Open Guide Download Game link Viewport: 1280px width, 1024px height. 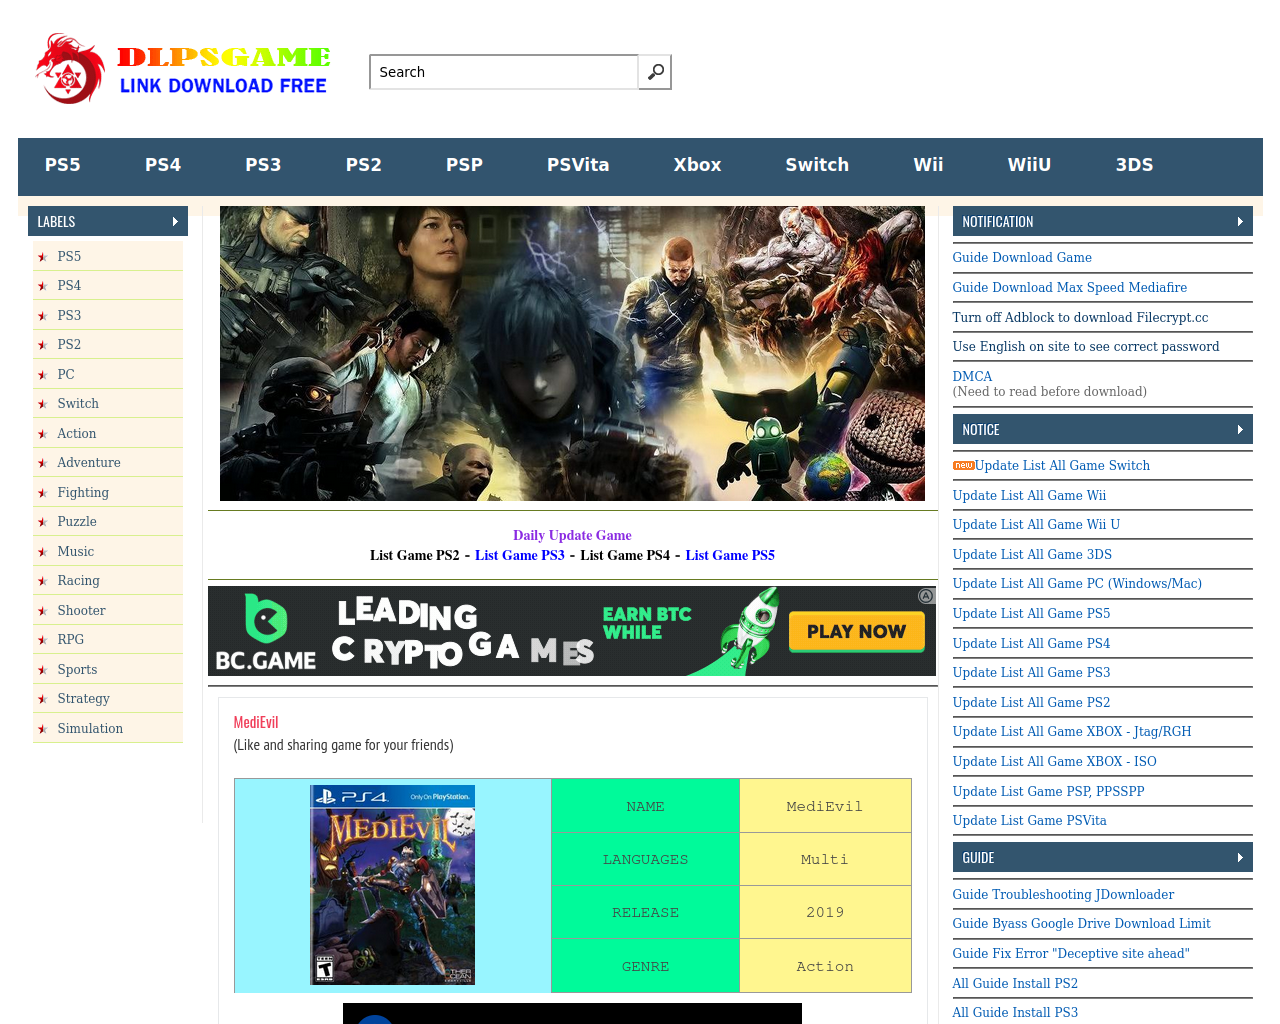[x=1022, y=258]
